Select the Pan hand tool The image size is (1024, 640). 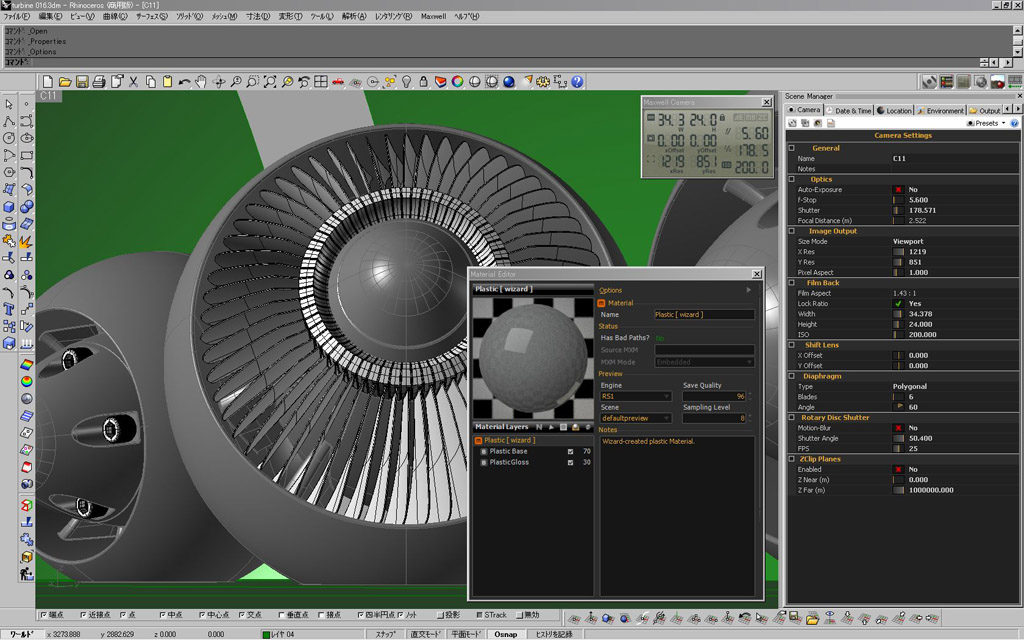click(201, 81)
